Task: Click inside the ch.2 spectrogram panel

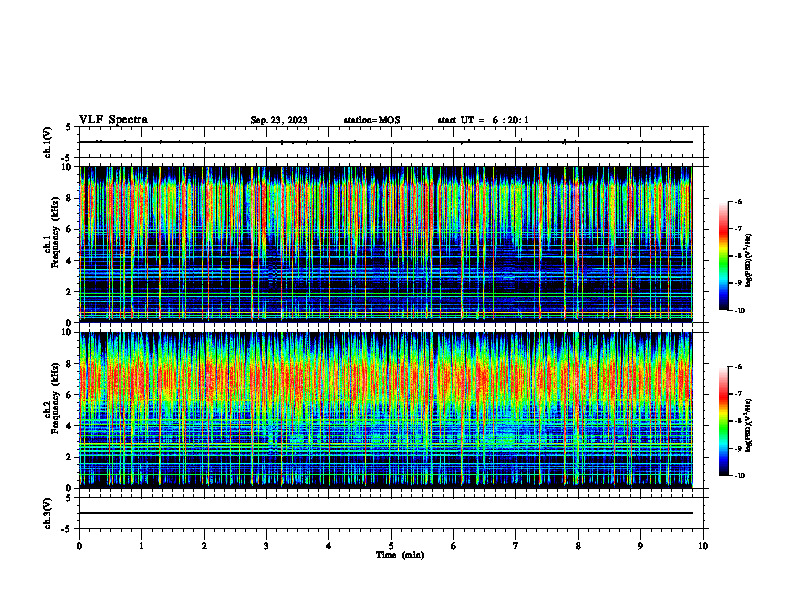Action: pyautogui.click(x=386, y=410)
